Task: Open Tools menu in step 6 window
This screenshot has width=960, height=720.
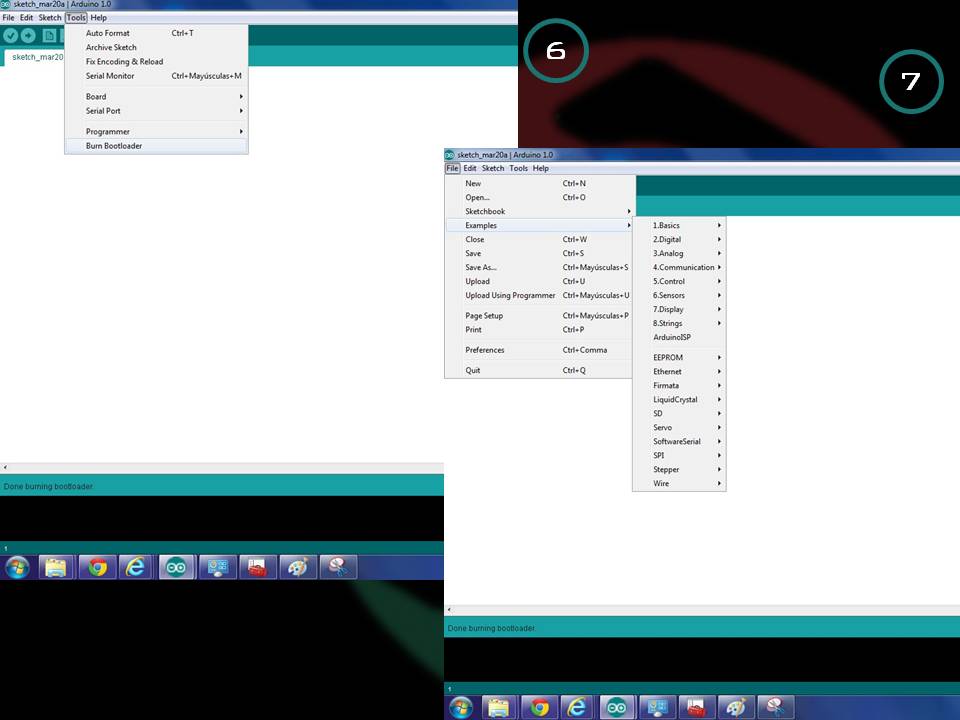Action: click(76, 18)
